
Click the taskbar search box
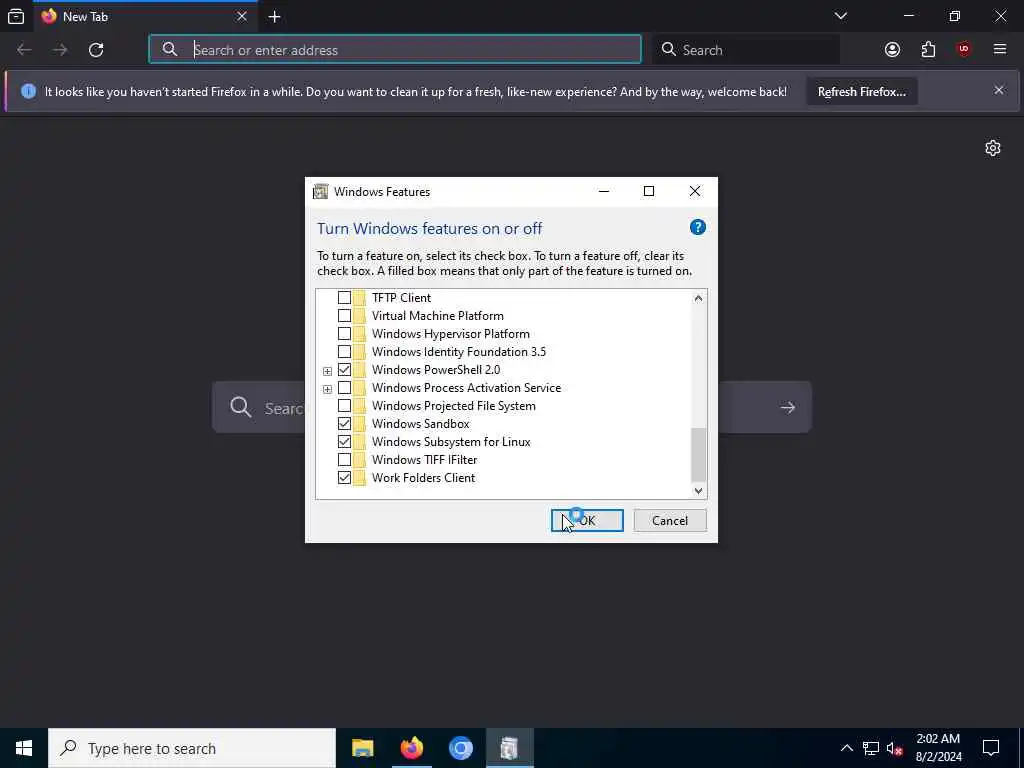click(192, 748)
